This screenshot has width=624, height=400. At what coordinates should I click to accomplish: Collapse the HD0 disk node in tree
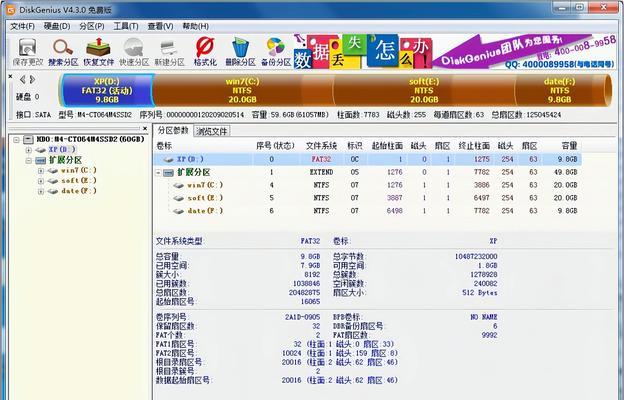pyautogui.click(x=16, y=140)
